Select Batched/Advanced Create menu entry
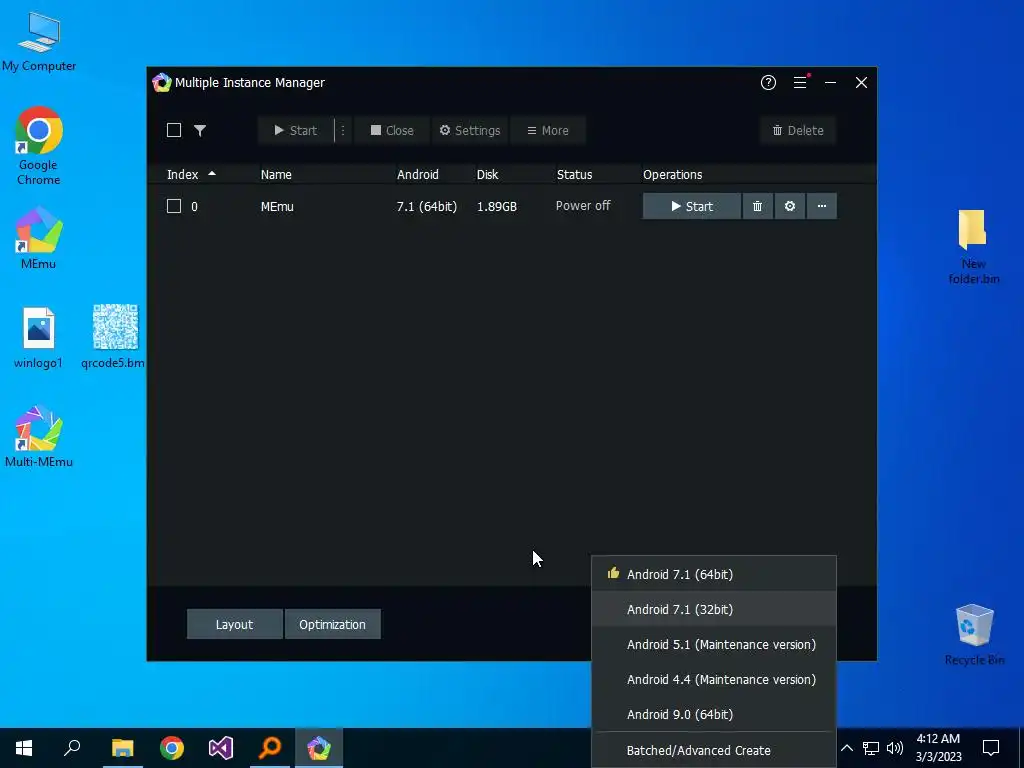 click(714, 750)
